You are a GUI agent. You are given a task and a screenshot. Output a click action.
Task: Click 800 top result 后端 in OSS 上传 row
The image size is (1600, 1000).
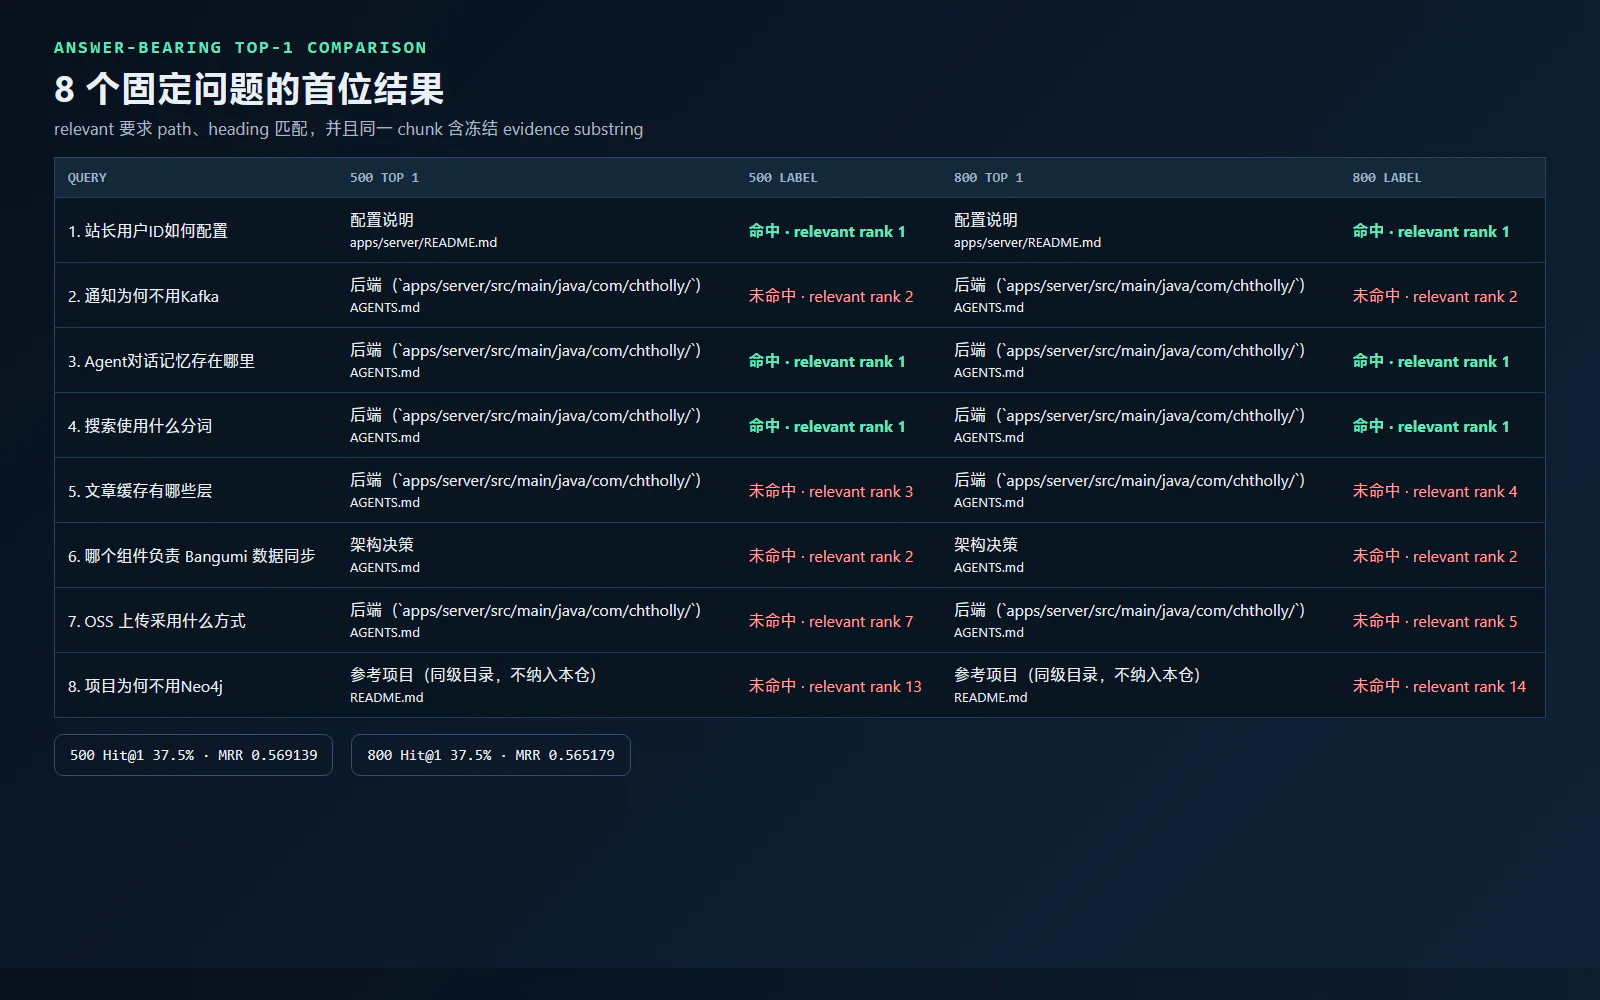tap(1129, 610)
